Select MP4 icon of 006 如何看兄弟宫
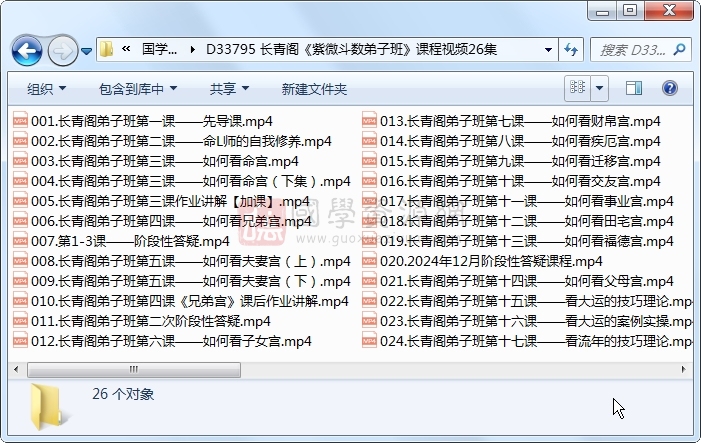 [x=20, y=221]
